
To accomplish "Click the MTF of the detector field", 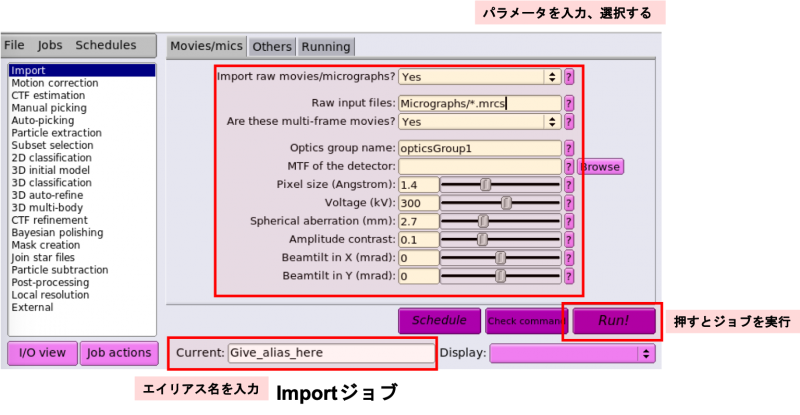I will [x=480, y=166].
